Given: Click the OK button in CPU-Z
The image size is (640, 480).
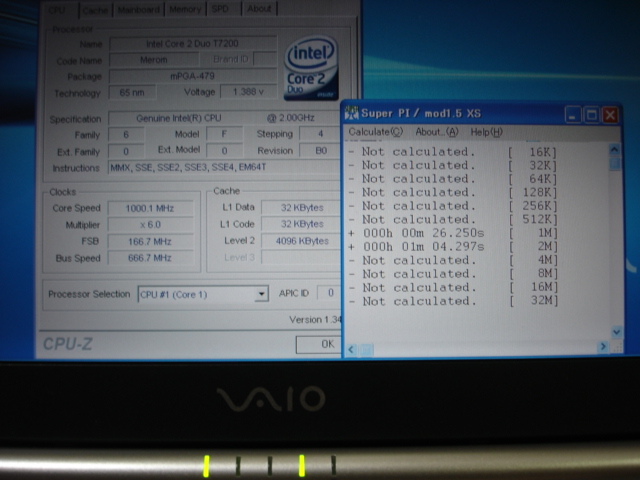Looking at the screenshot, I should [x=319, y=344].
